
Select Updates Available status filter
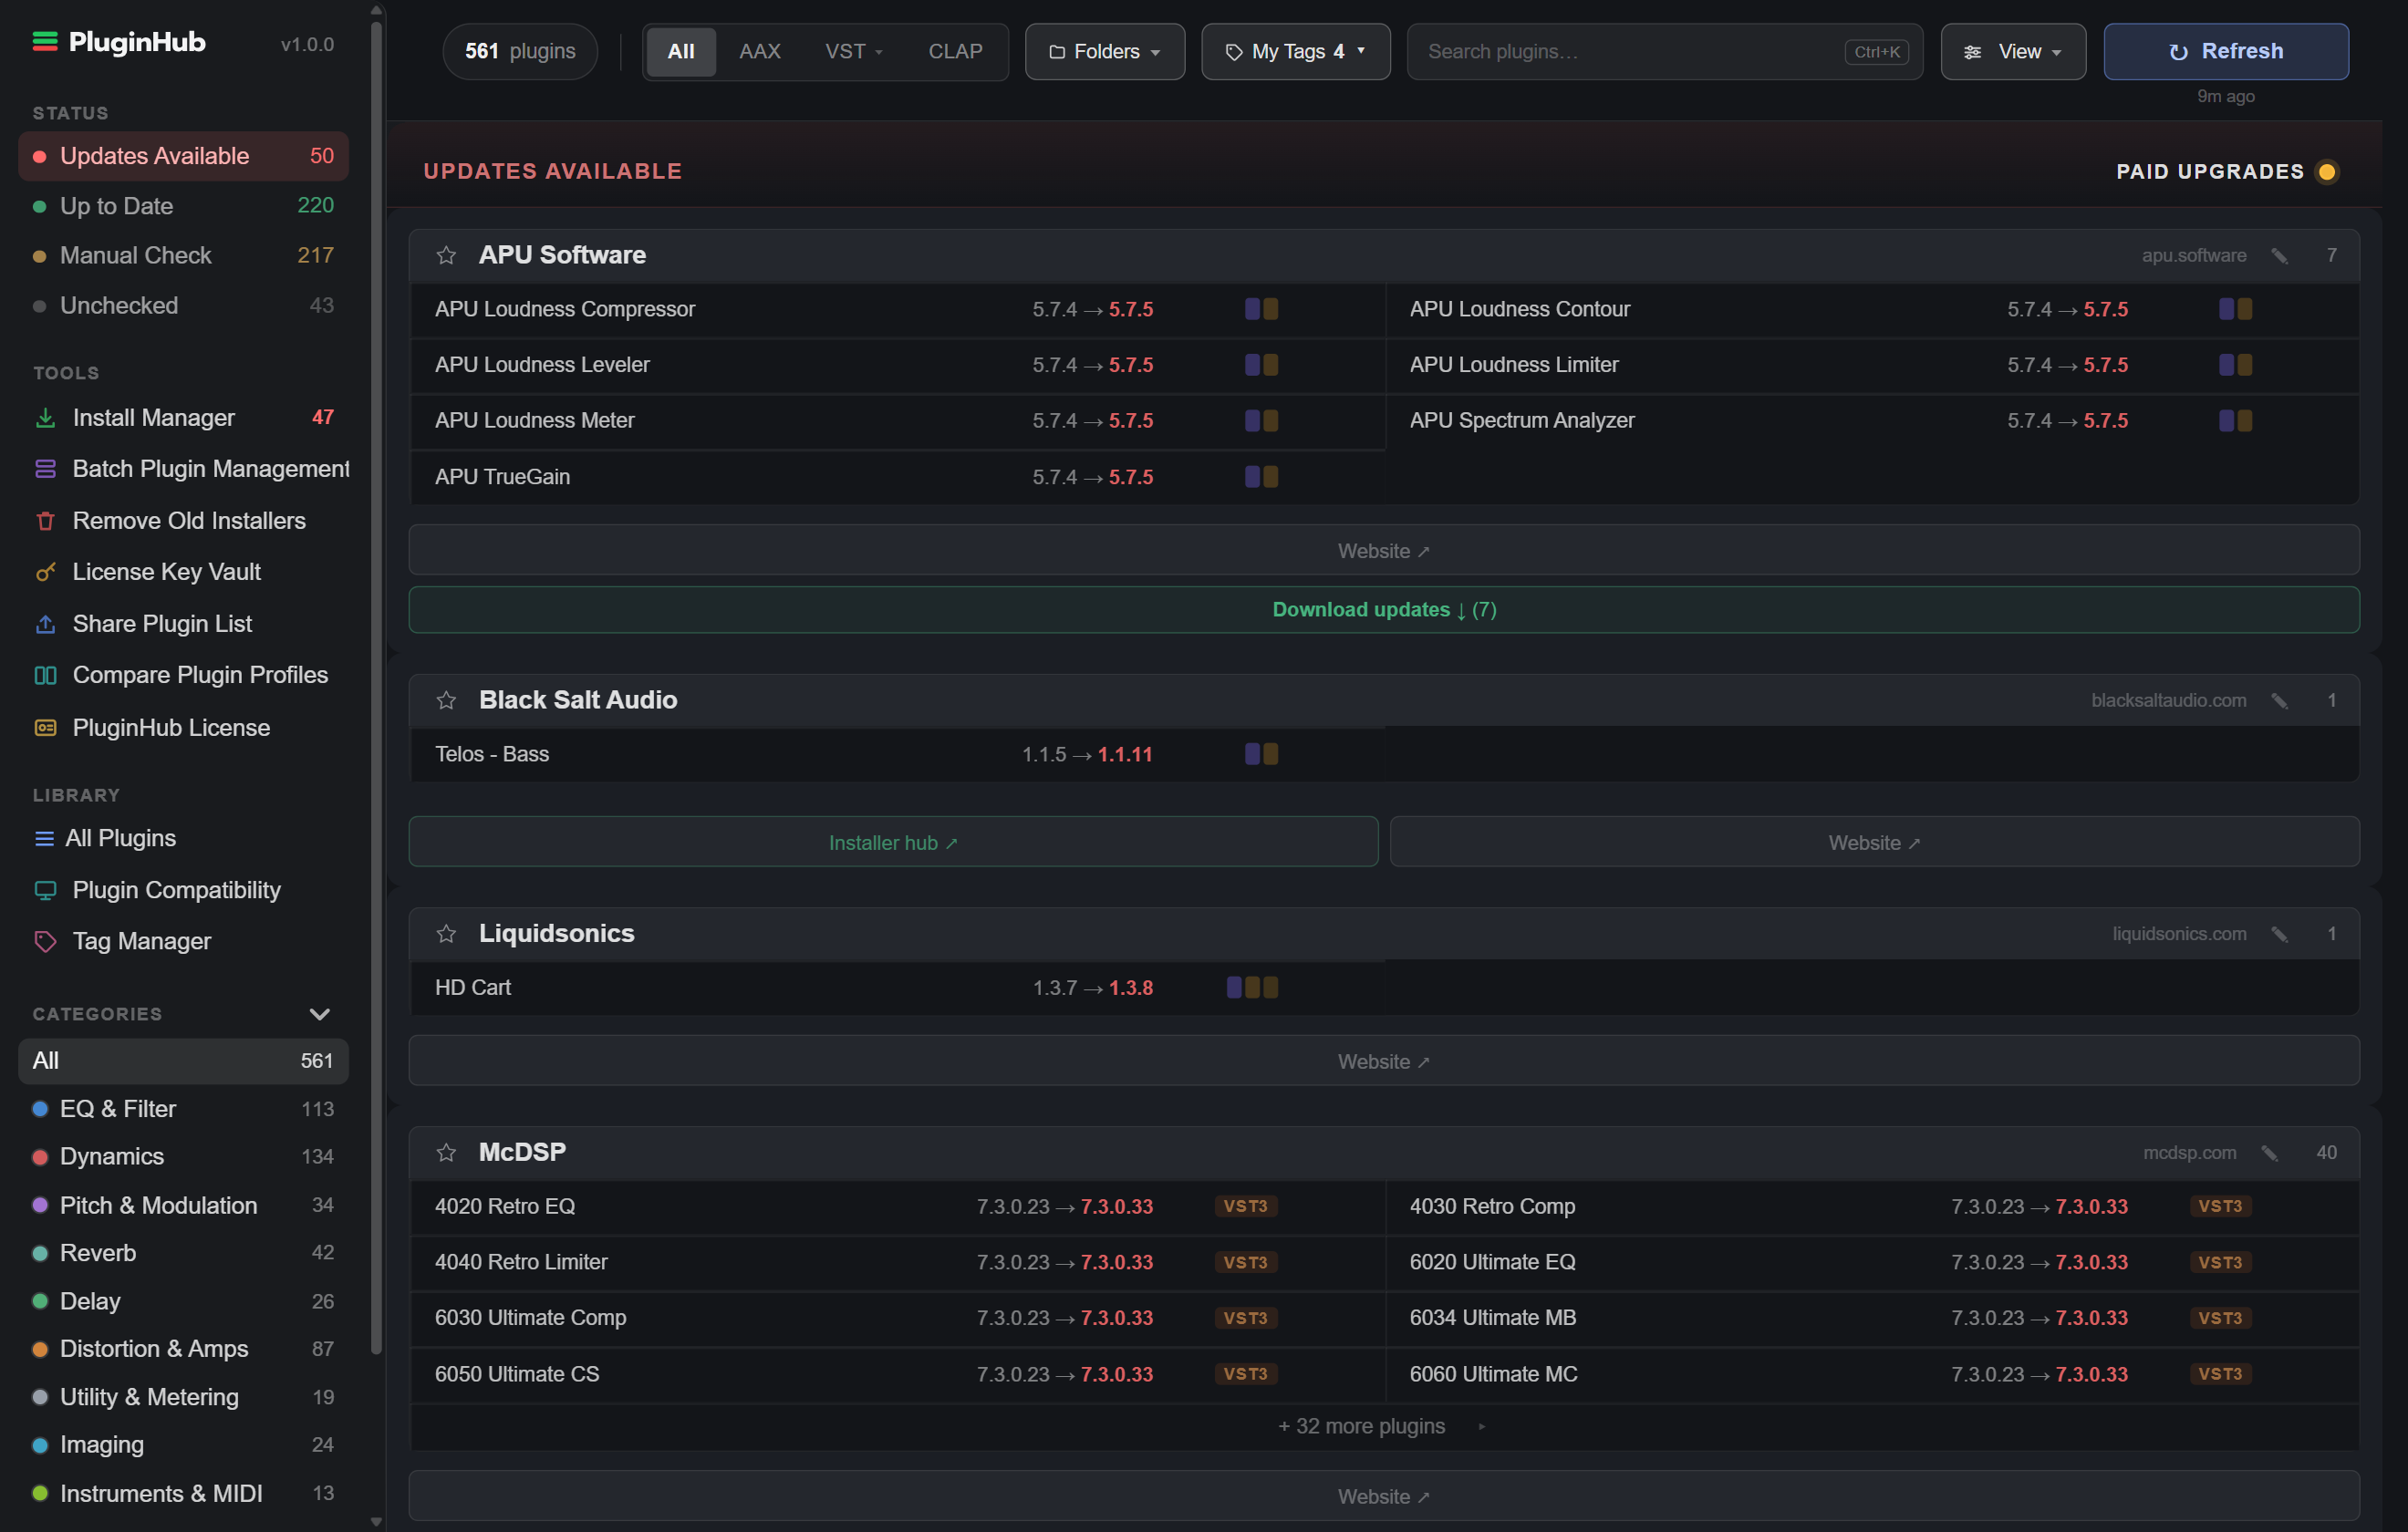pos(183,156)
